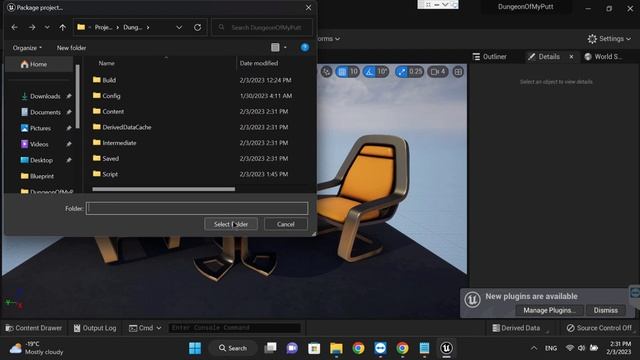Refresh the folder listing
640x360 pixels.
(198, 27)
